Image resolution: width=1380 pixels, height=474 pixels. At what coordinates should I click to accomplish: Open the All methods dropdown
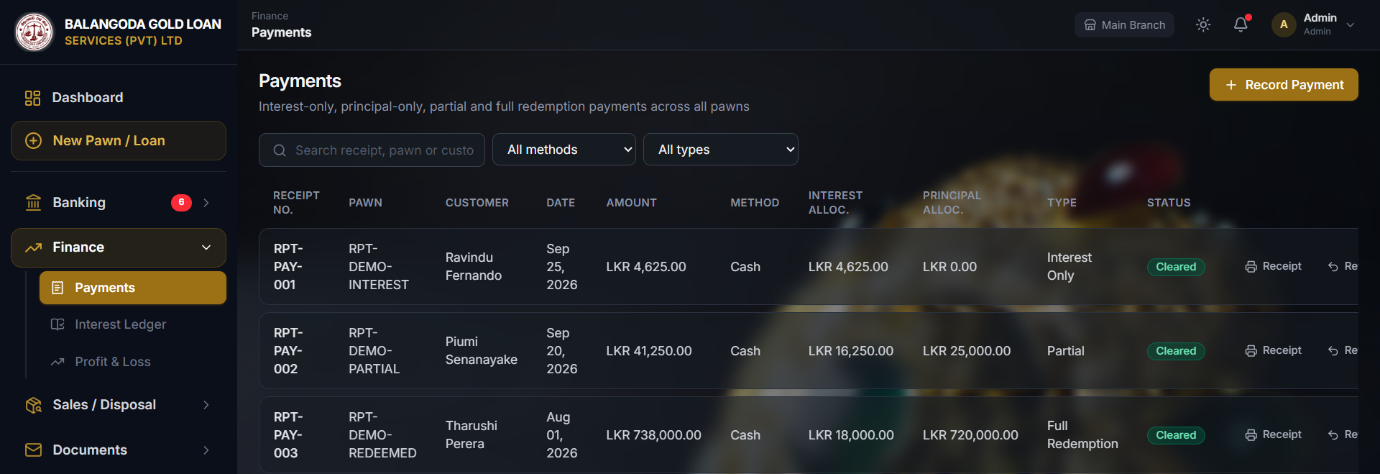(x=565, y=150)
